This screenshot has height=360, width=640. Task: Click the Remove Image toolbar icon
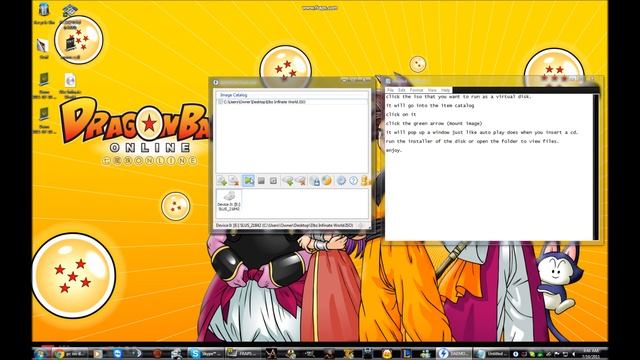(234, 180)
